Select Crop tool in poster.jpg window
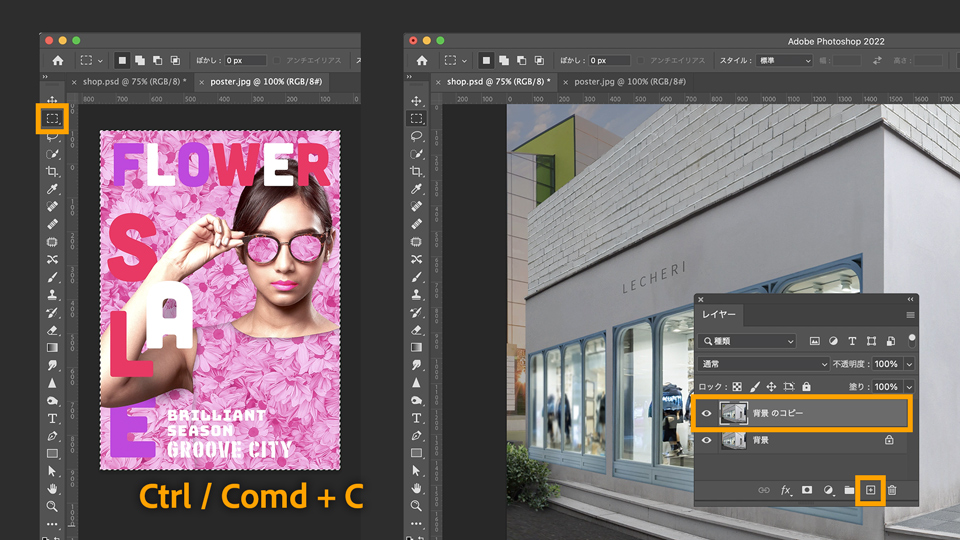The width and height of the screenshot is (960, 540). [x=52, y=171]
